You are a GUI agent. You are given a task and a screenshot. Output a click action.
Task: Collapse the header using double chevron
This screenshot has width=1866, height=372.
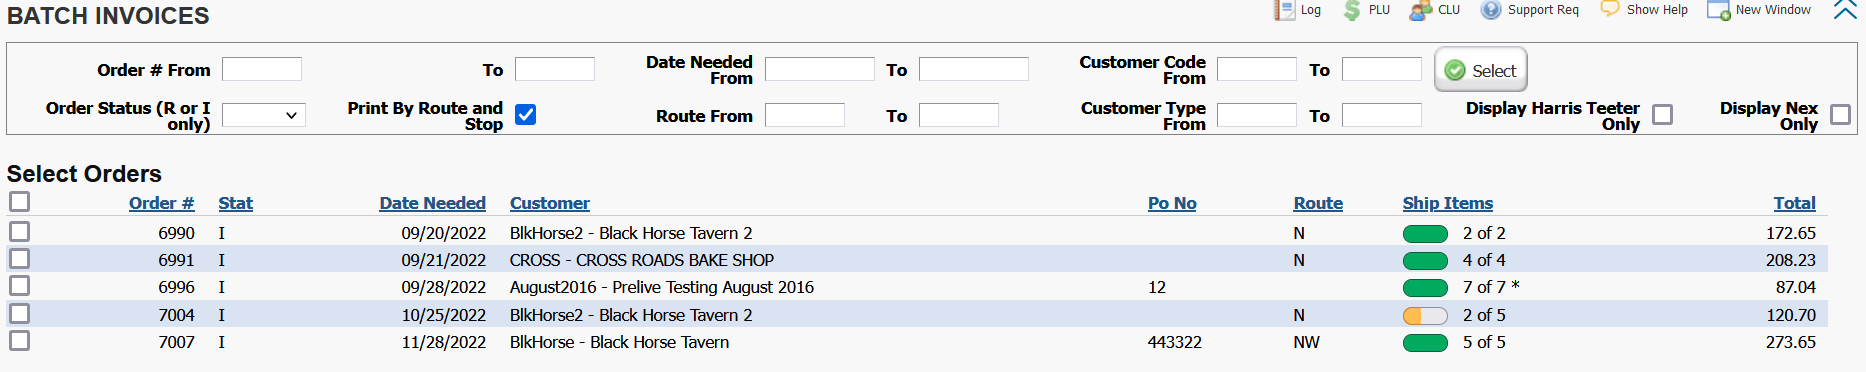[x=1845, y=10]
